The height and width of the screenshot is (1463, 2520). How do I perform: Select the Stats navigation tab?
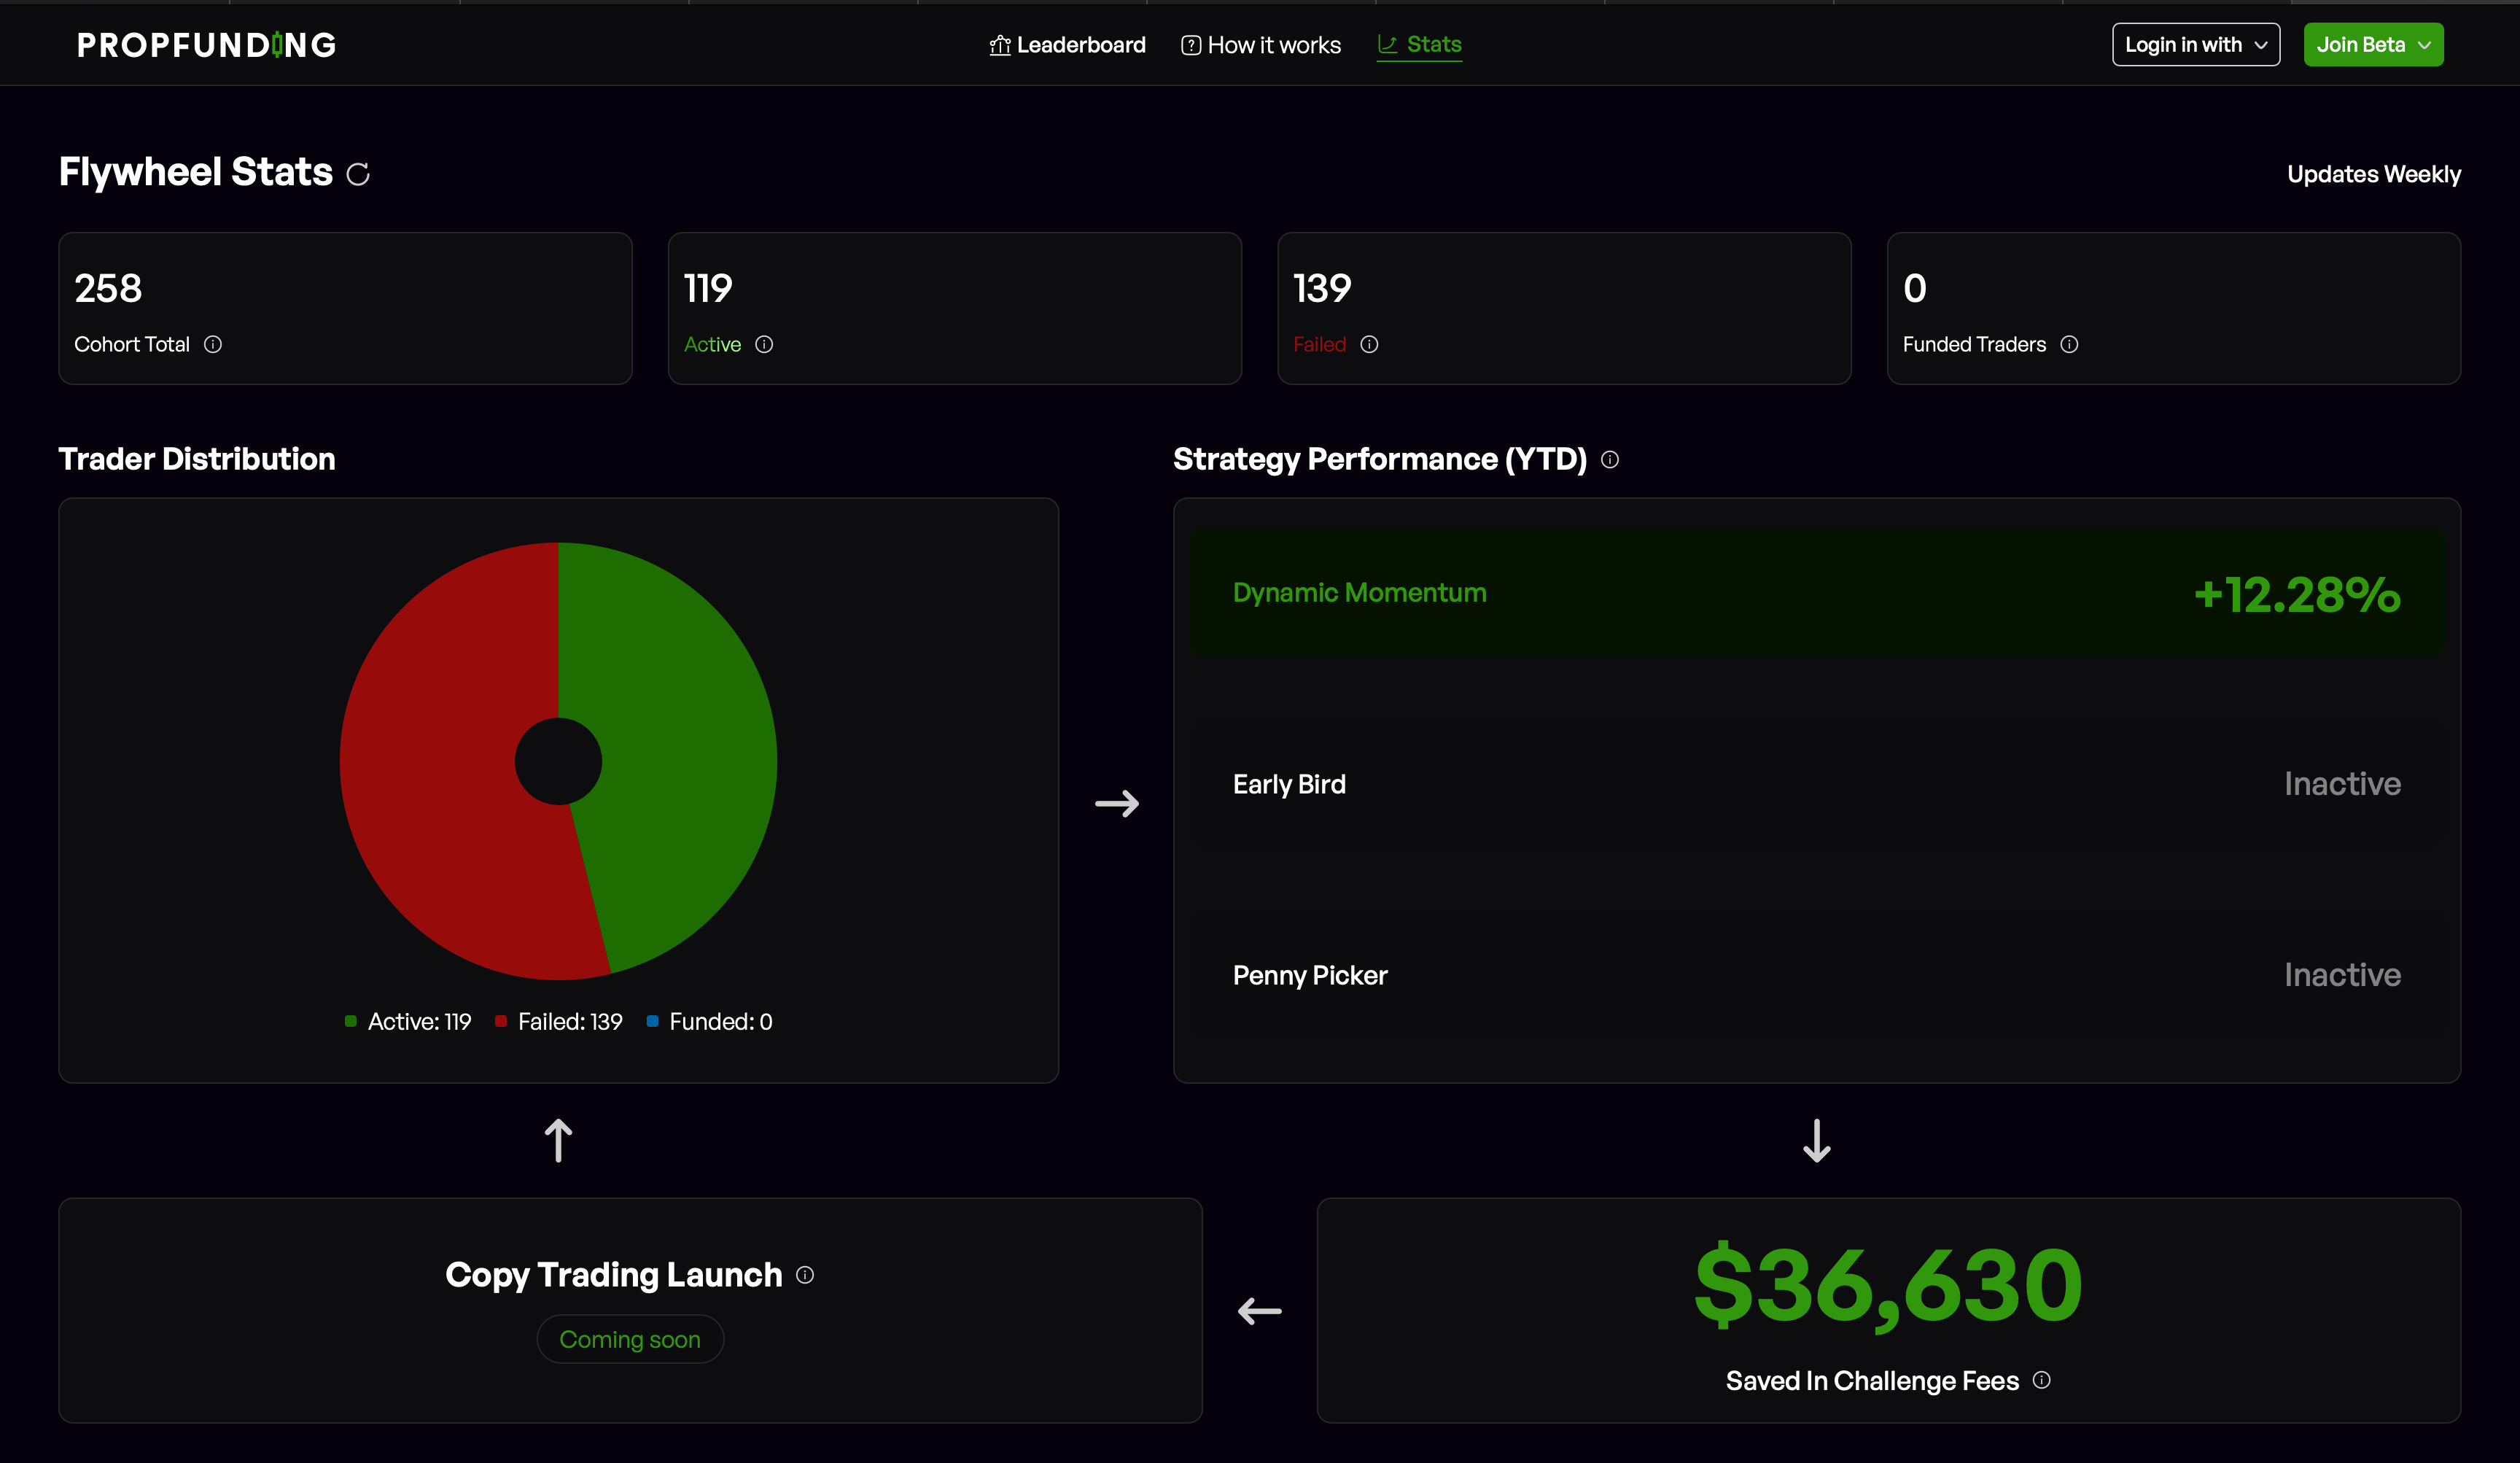(x=1419, y=45)
